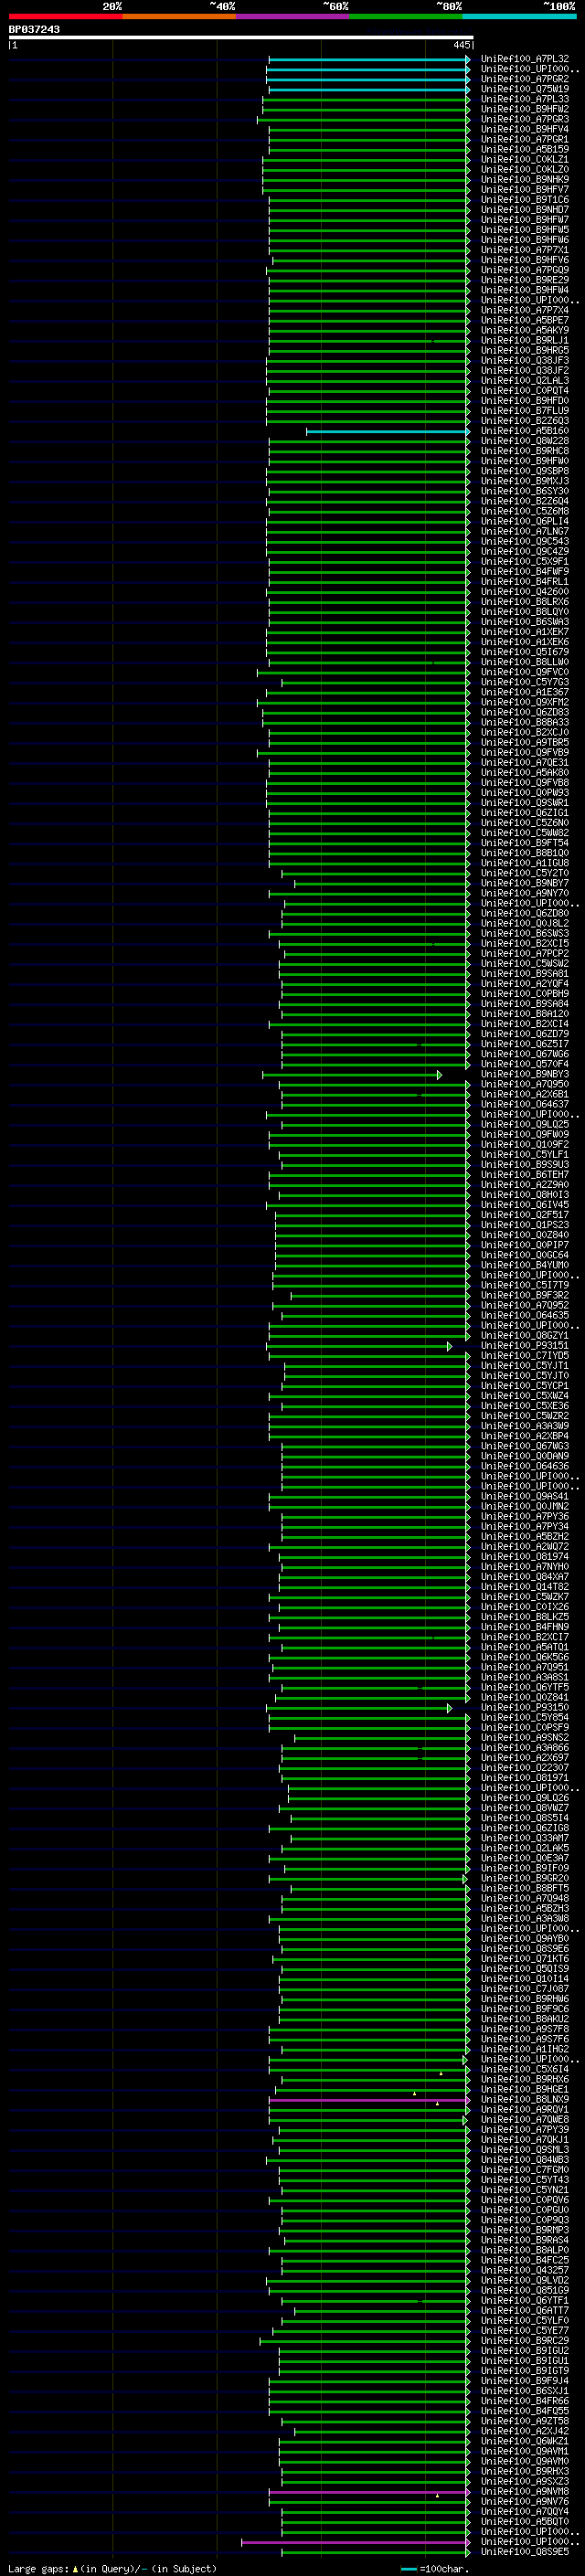Select the hit UniRef100_Q6ATT7
The image size is (585, 2576).
[524, 2310]
